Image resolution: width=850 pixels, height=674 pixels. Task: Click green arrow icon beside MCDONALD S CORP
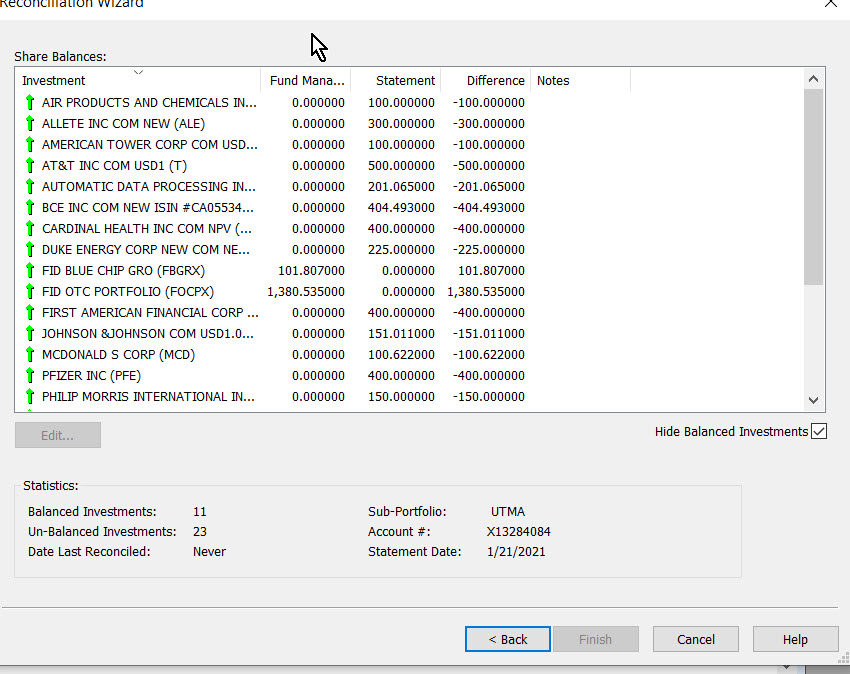pyautogui.click(x=30, y=354)
